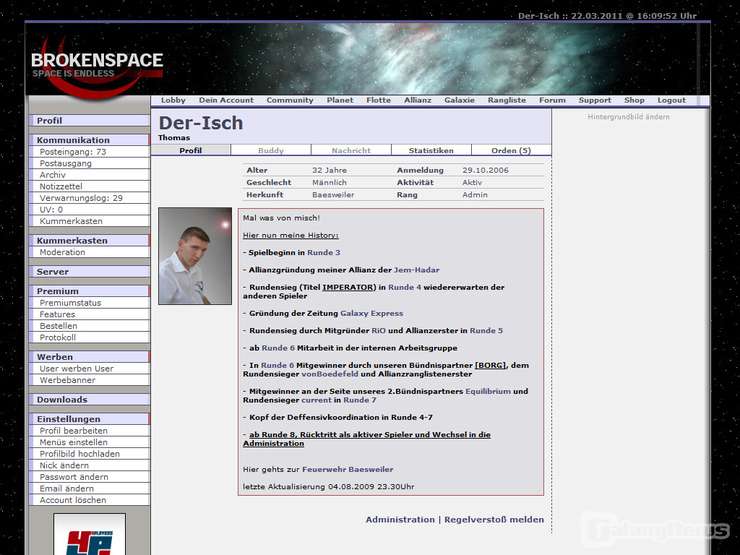Image resolution: width=740 pixels, height=555 pixels.
Task: Click the Downloads sidebar header
Action: point(89,399)
